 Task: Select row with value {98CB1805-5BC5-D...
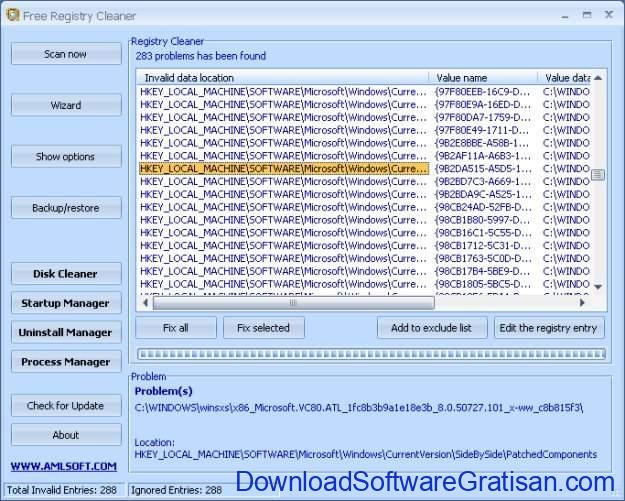click(x=365, y=284)
